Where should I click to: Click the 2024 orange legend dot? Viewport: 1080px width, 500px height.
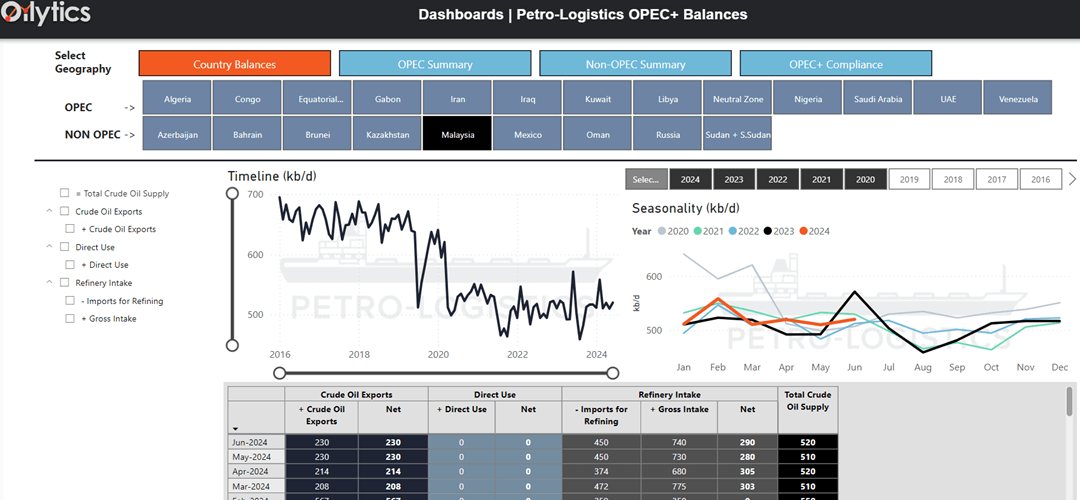click(803, 231)
